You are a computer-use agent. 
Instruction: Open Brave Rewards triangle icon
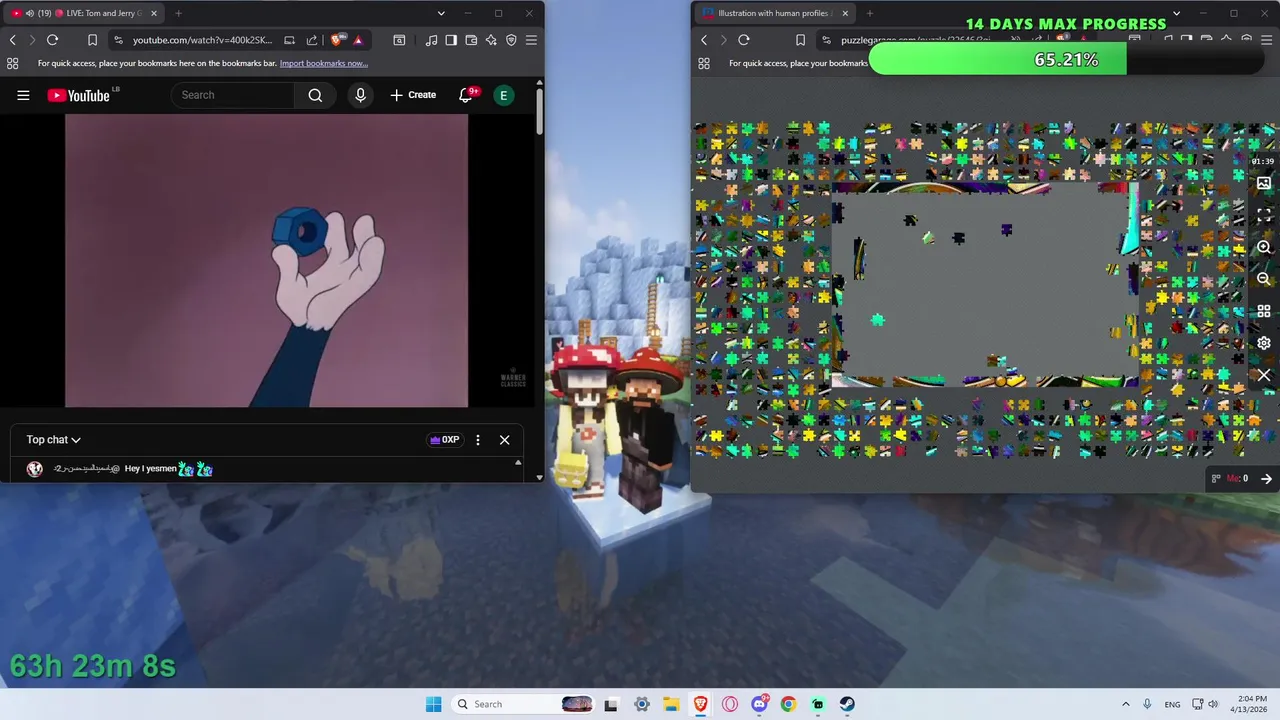click(x=358, y=40)
